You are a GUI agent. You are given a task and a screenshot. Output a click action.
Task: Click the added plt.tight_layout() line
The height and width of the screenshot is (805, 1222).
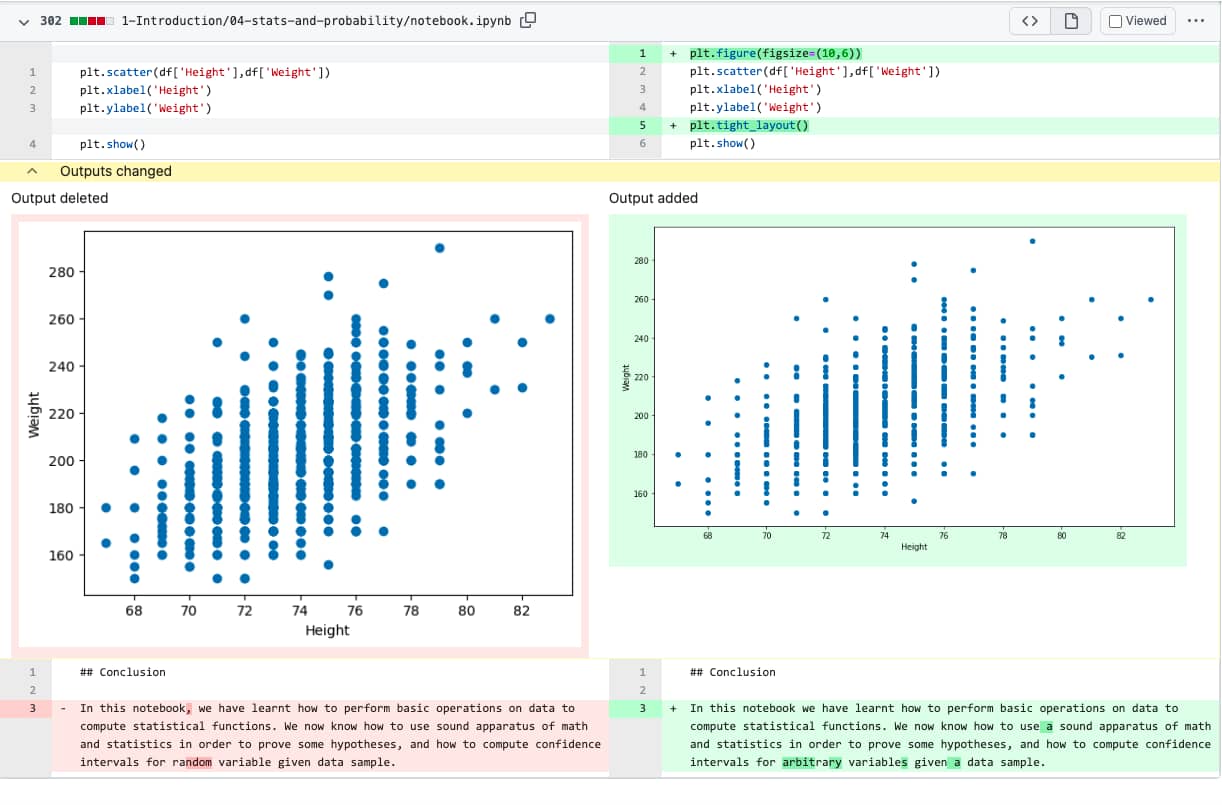pos(750,125)
